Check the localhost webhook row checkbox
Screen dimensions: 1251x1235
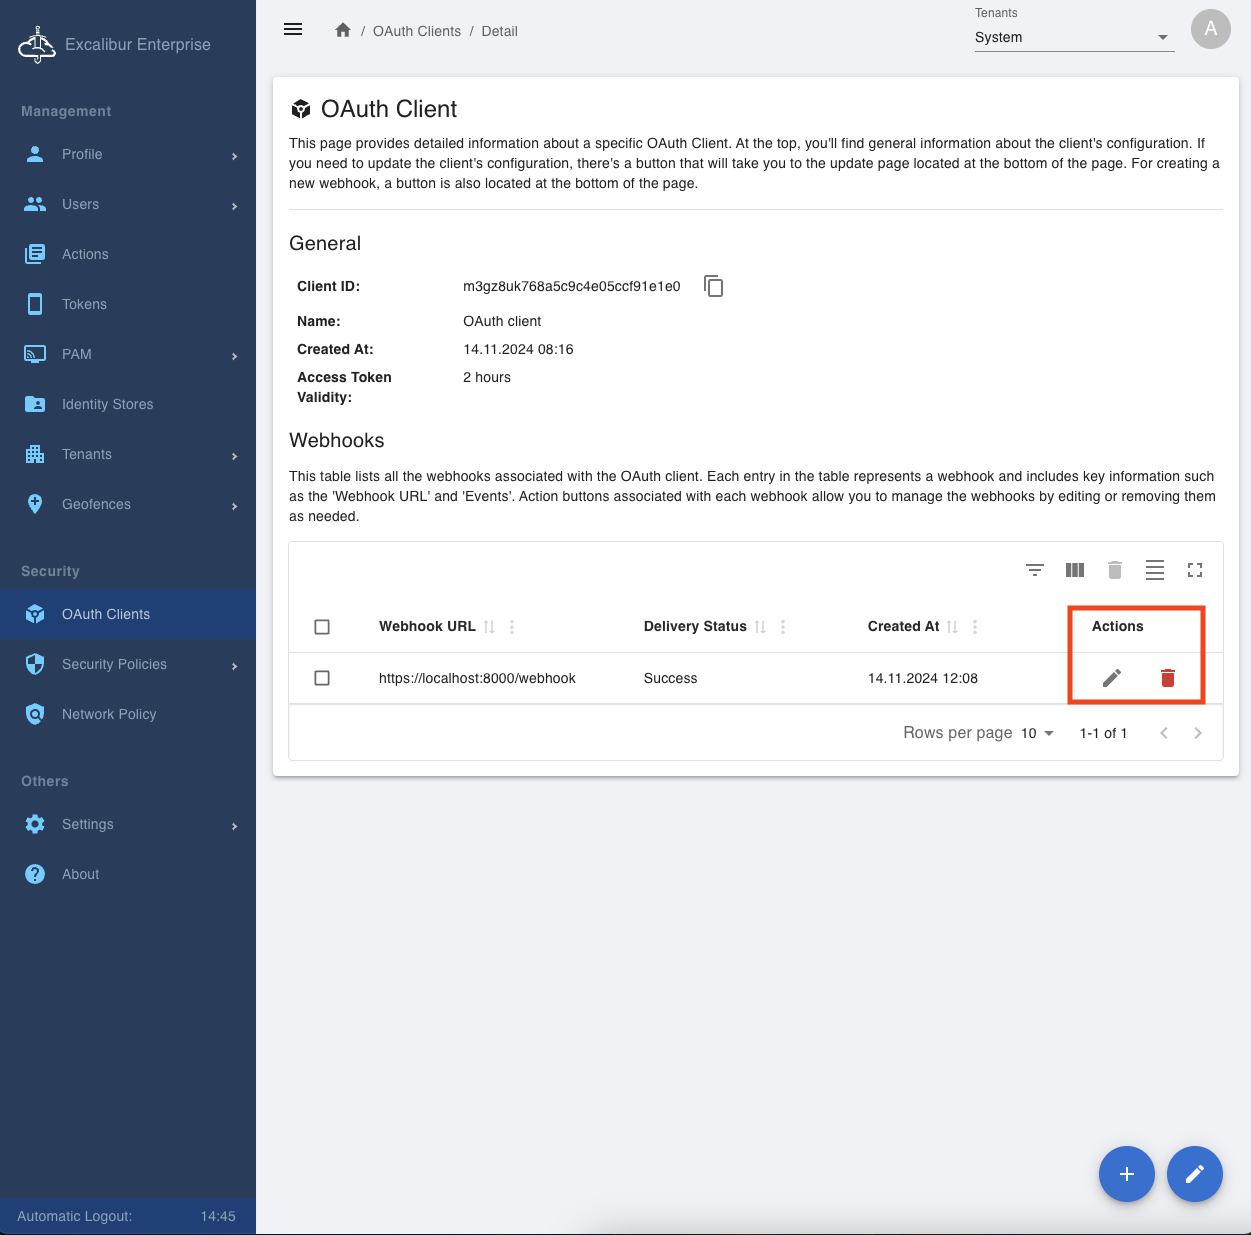tap(322, 678)
